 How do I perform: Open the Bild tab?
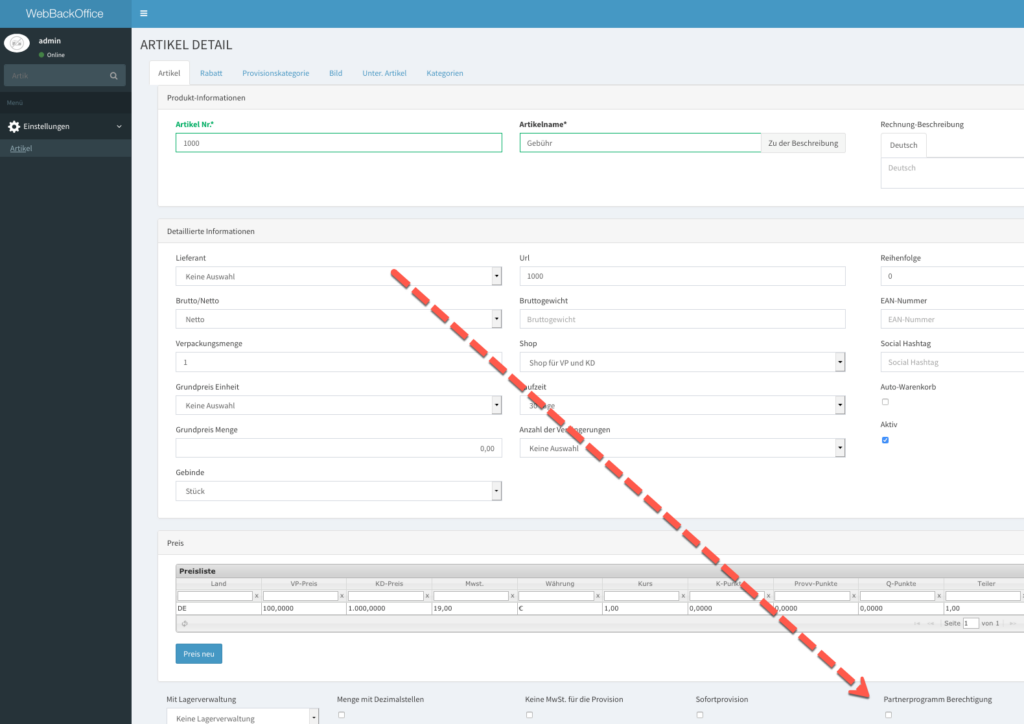pos(336,73)
